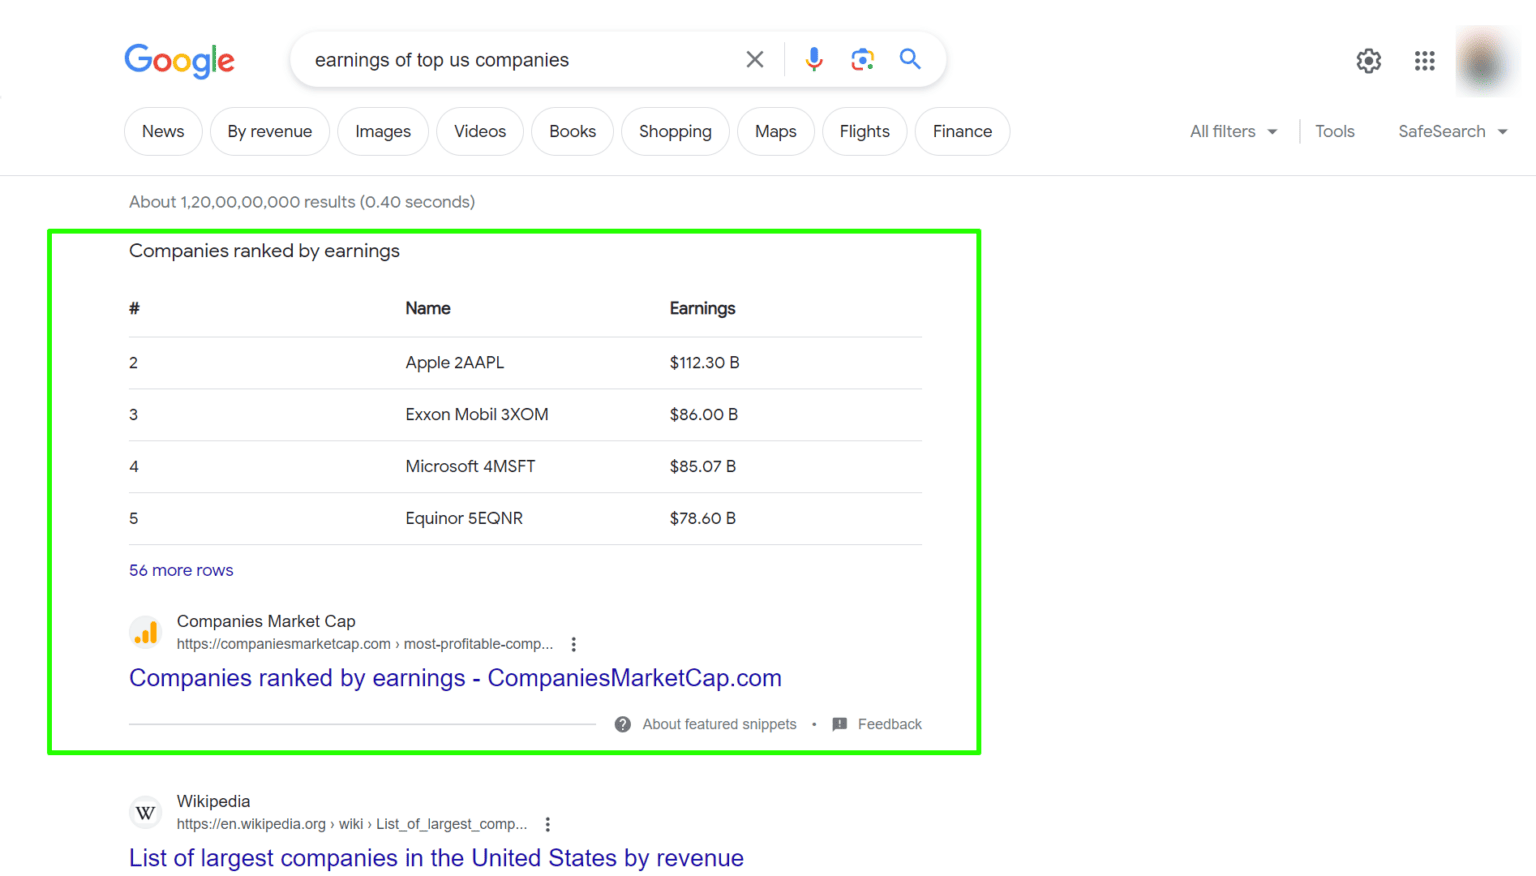
Task: Click the Companies Market Cap favicon
Action: [145, 632]
